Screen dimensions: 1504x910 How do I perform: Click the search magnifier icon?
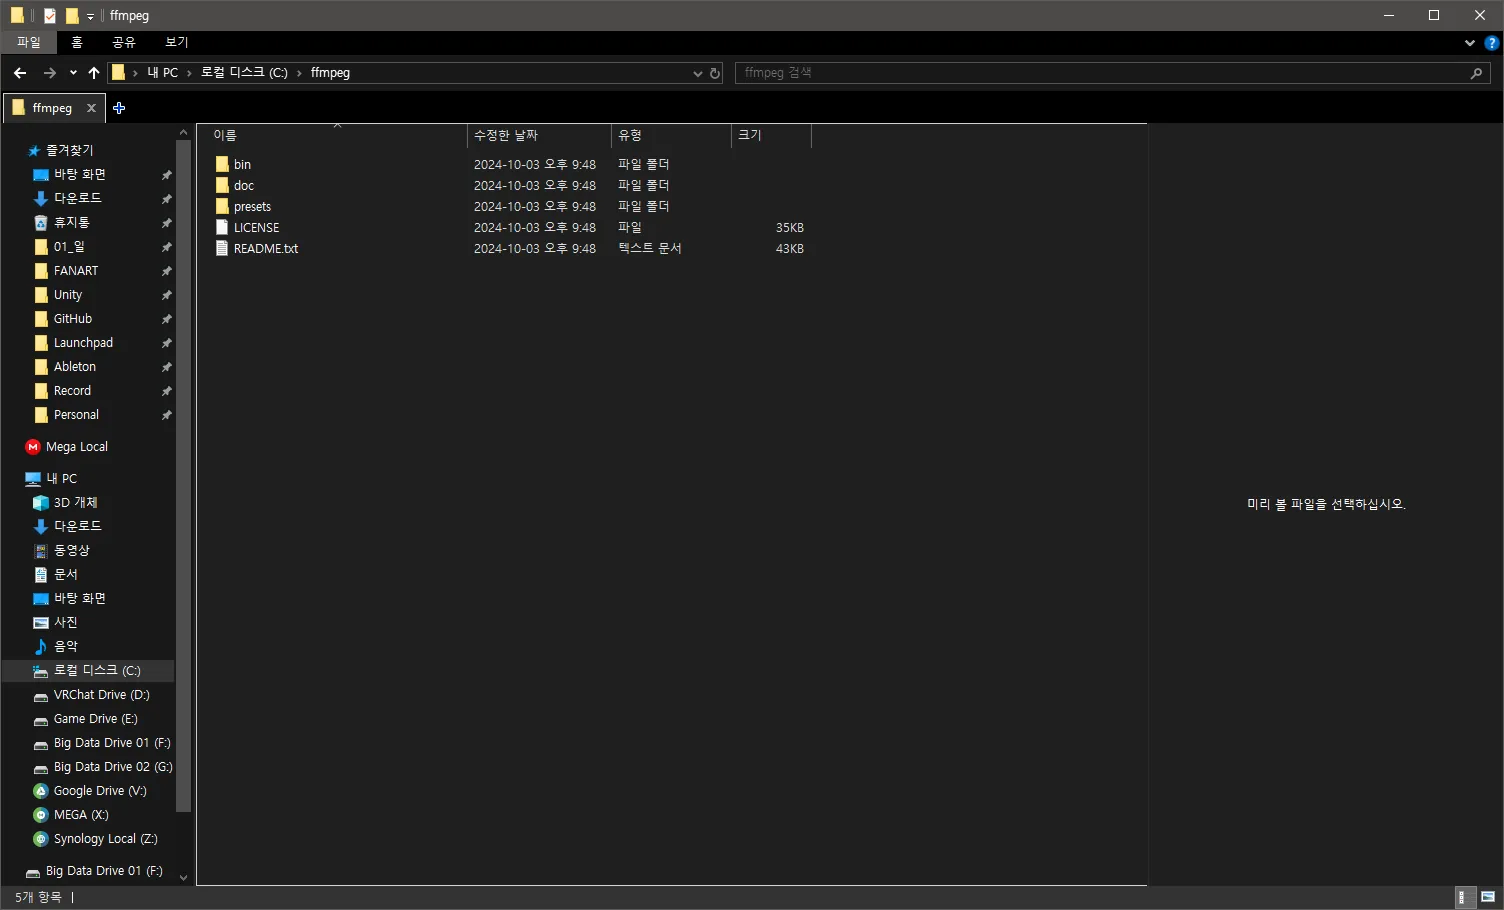(x=1477, y=73)
